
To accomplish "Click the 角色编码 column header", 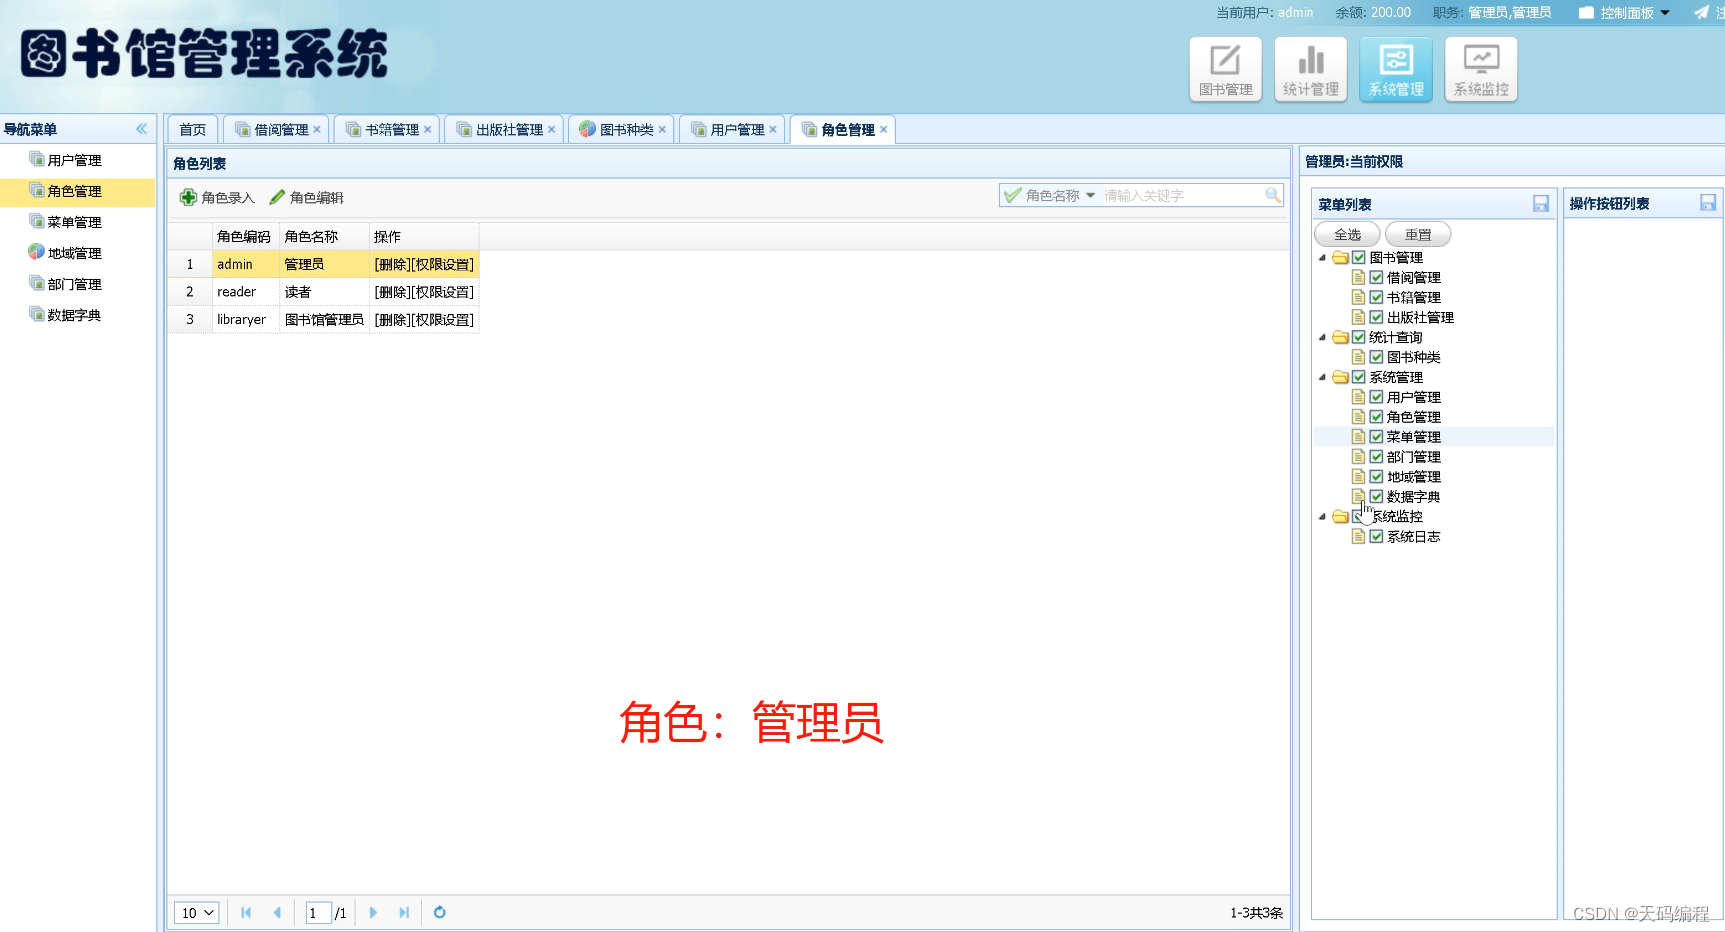I will click(x=244, y=236).
